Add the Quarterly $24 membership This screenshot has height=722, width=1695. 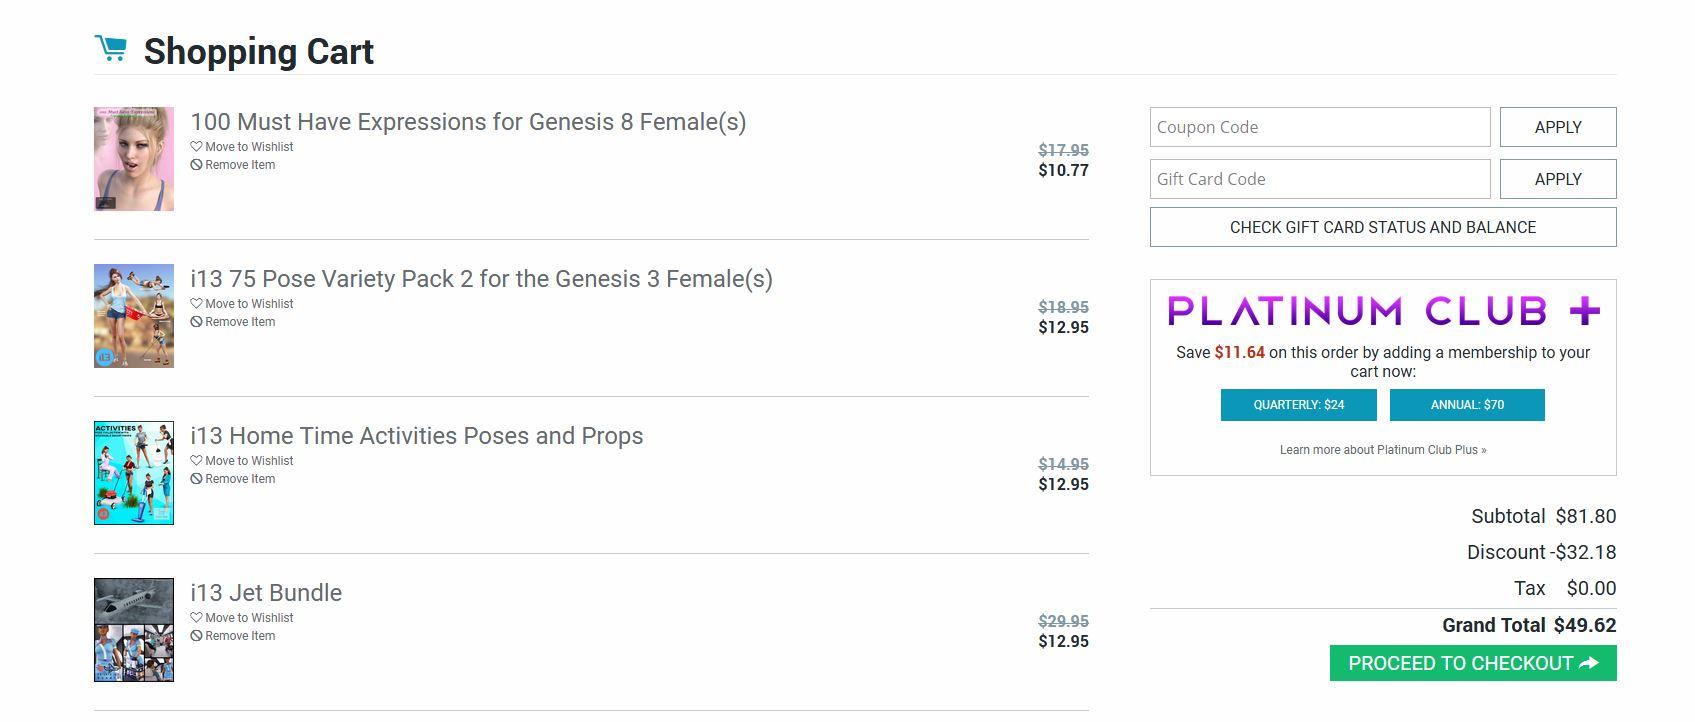click(x=1298, y=405)
